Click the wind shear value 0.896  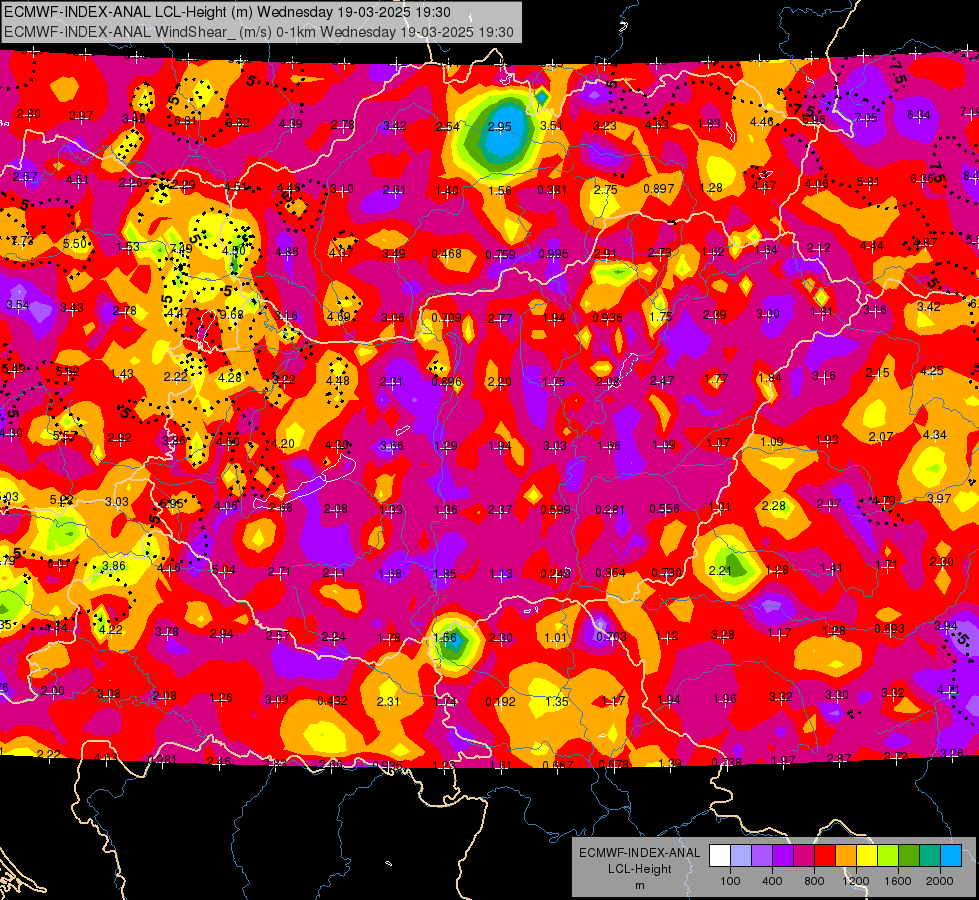click(446, 382)
